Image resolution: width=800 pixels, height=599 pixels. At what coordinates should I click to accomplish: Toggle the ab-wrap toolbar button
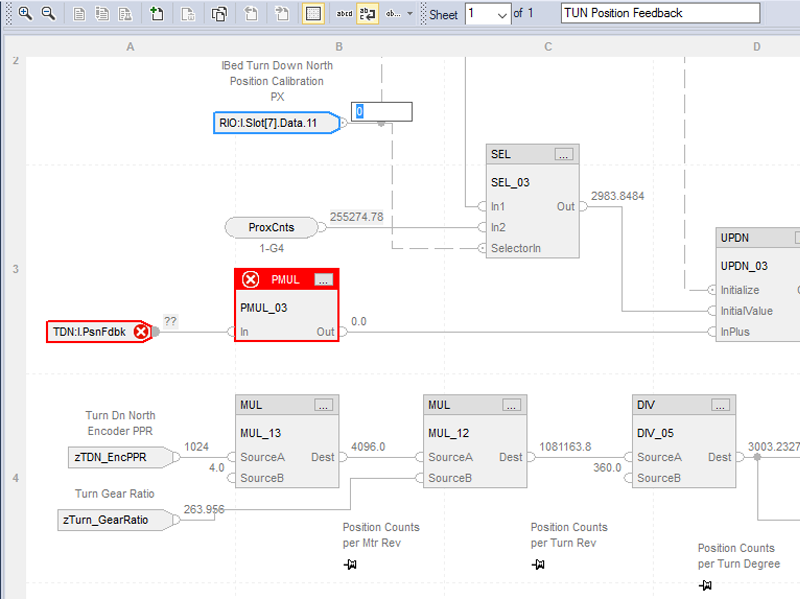click(x=366, y=13)
